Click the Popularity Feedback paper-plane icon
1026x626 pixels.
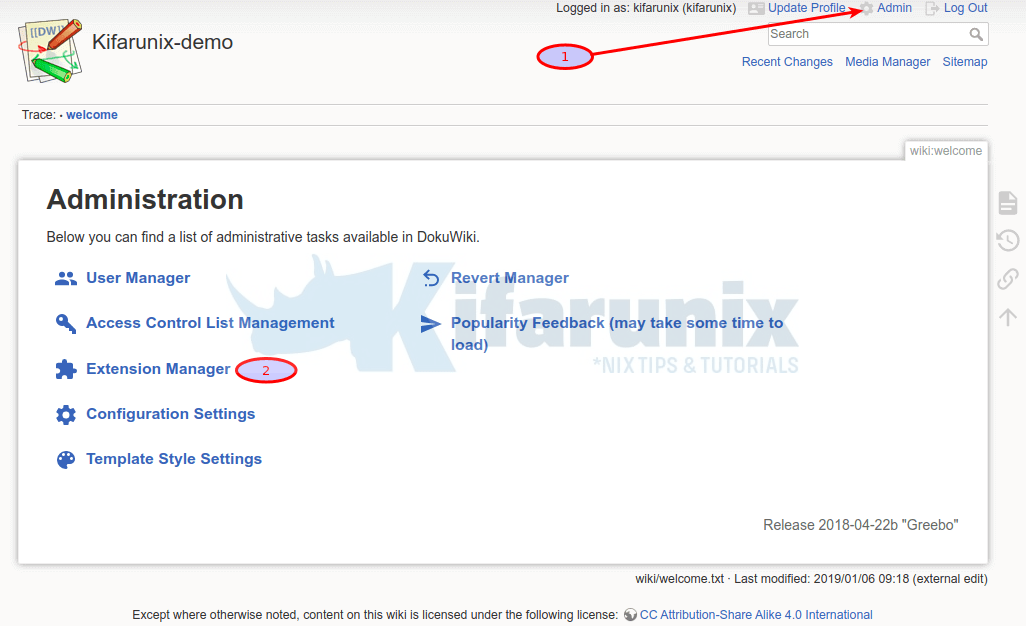click(x=430, y=324)
